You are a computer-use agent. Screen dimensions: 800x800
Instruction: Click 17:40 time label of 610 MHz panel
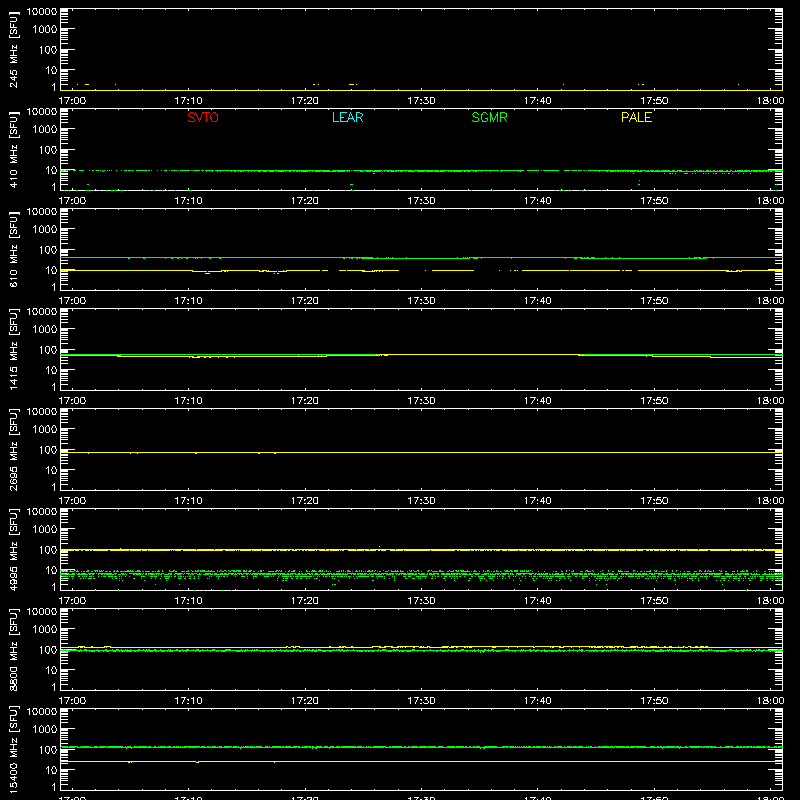pyautogui.click(x=538, y=301)
